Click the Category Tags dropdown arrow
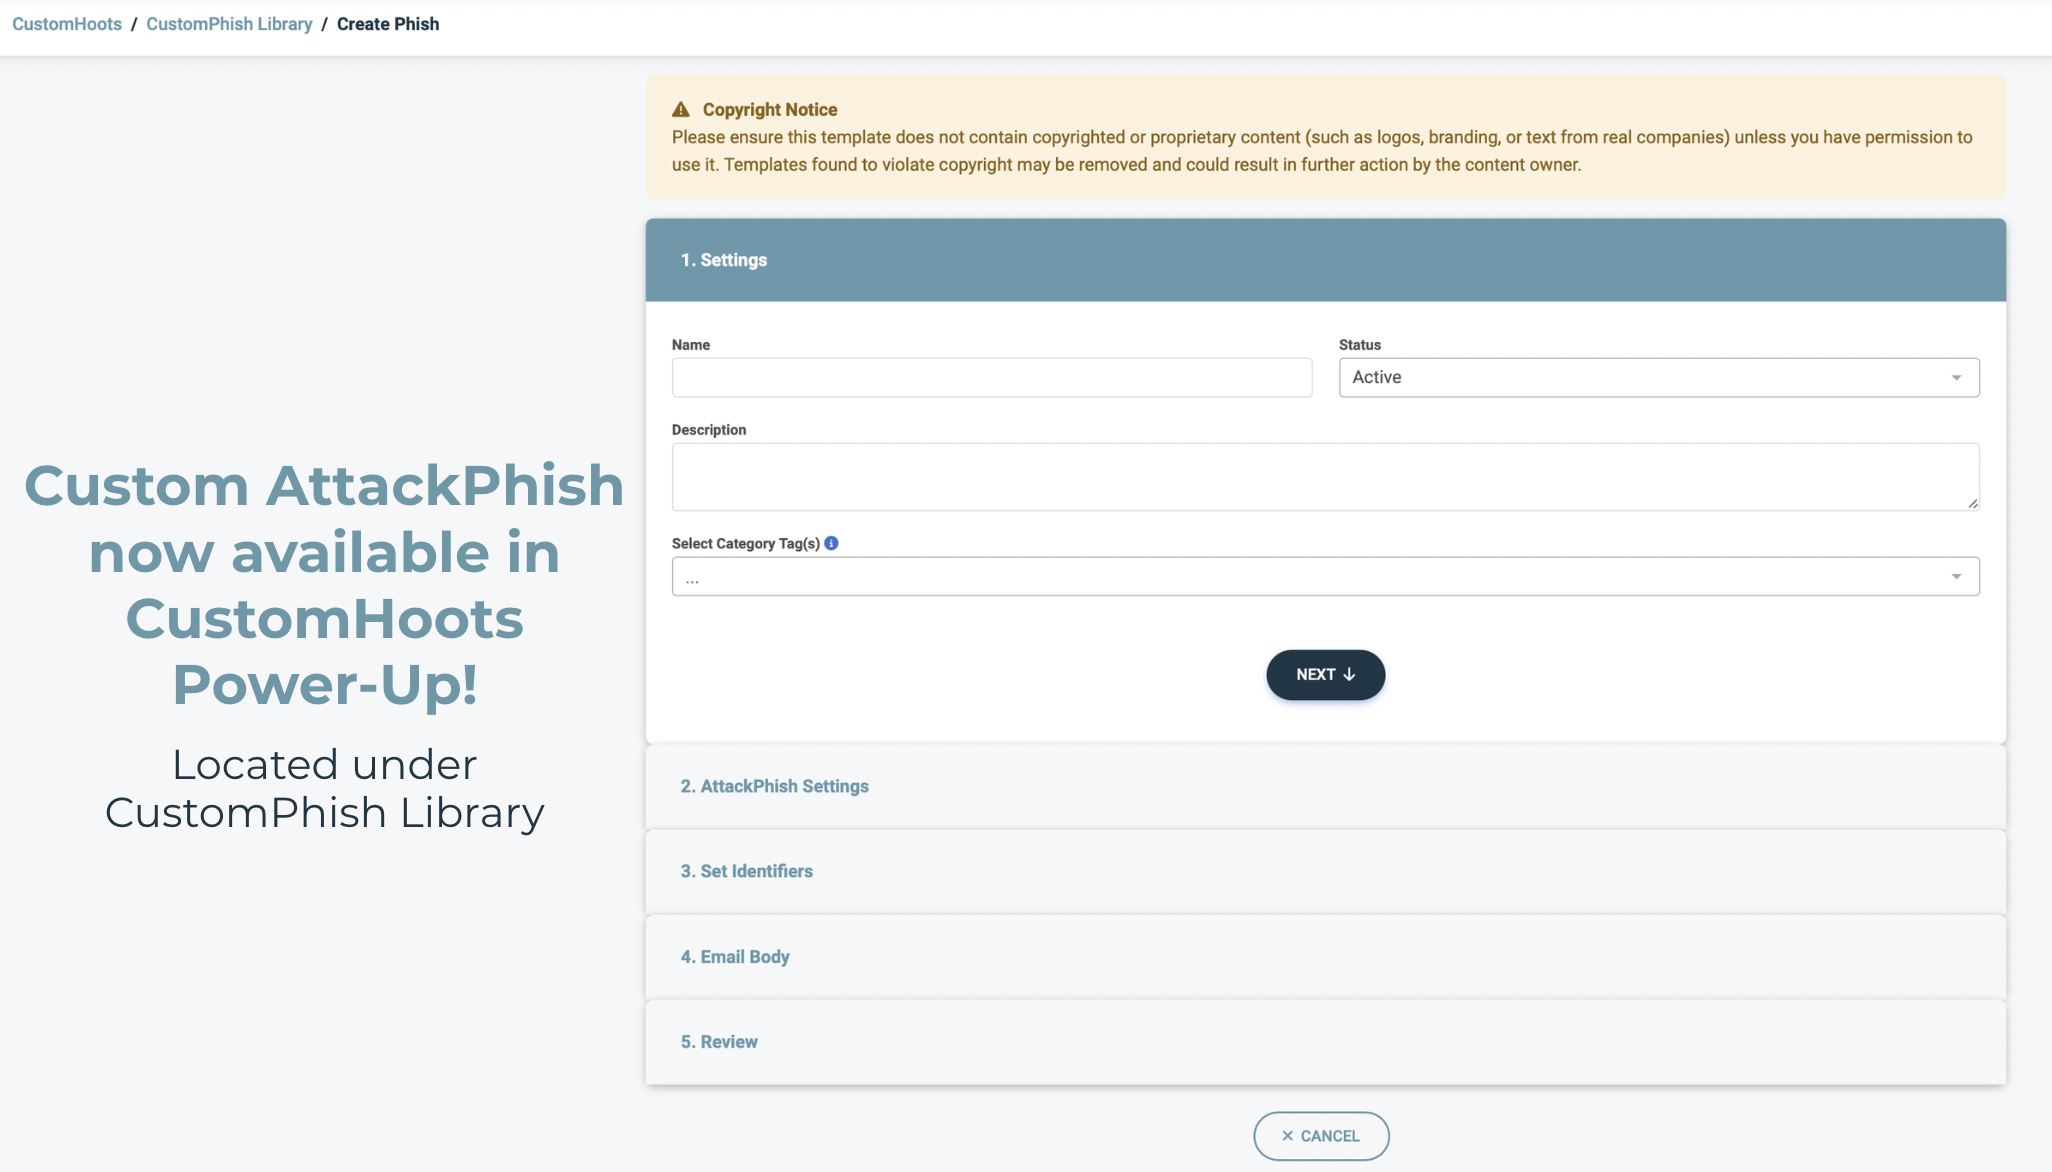 [1956, 577]
